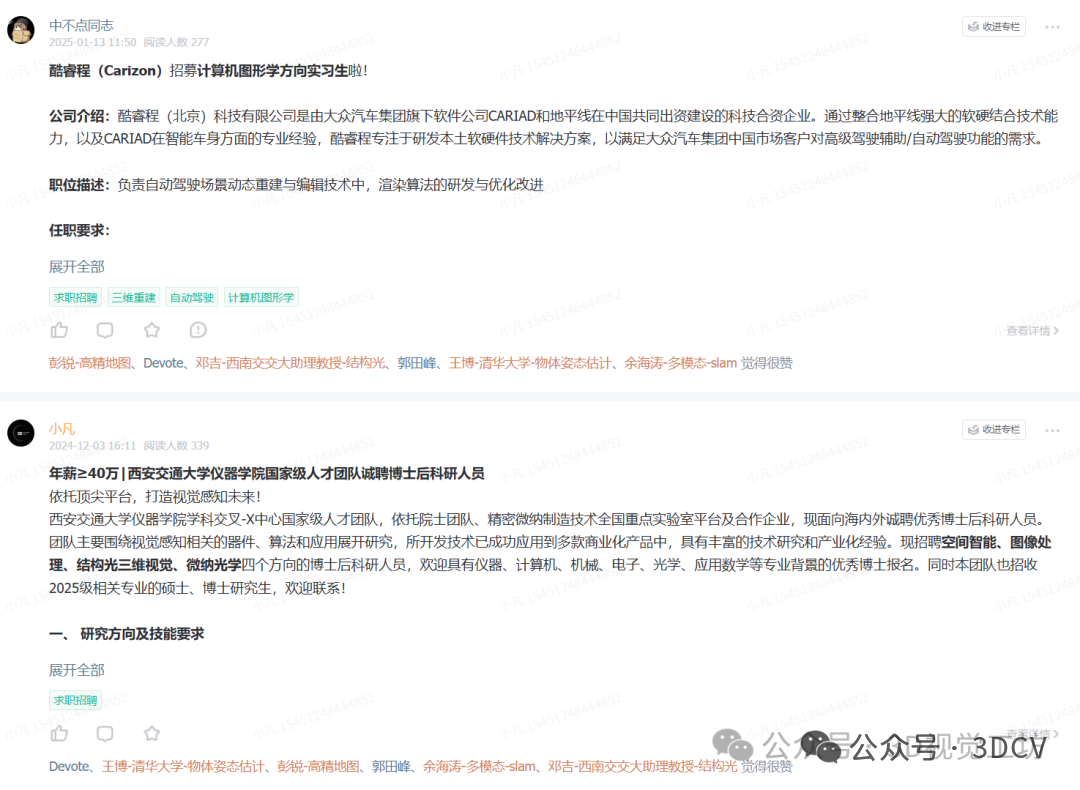Open liker 王博-清华大学-物体姿态估计 on 小凡's post

183,766
